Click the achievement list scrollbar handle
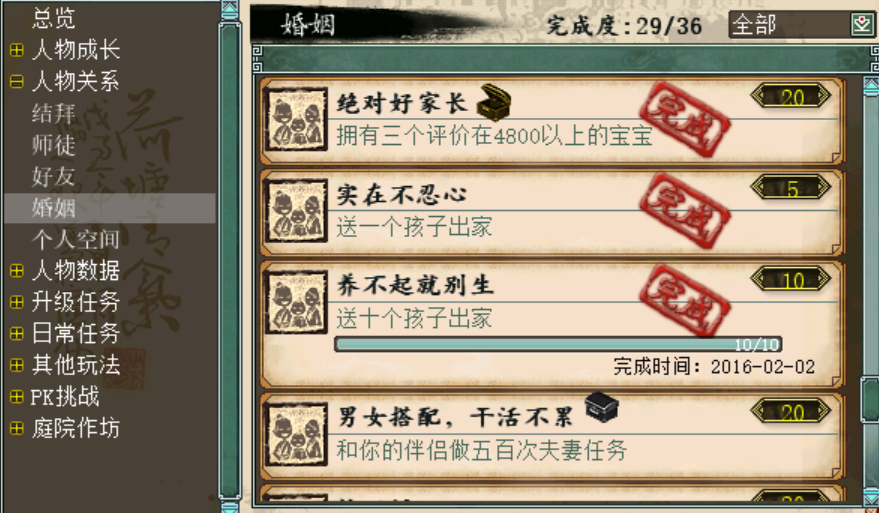Image resolution: width=879 pixels, height=513 pixels. pyautogui.click(x=870, y=400)
